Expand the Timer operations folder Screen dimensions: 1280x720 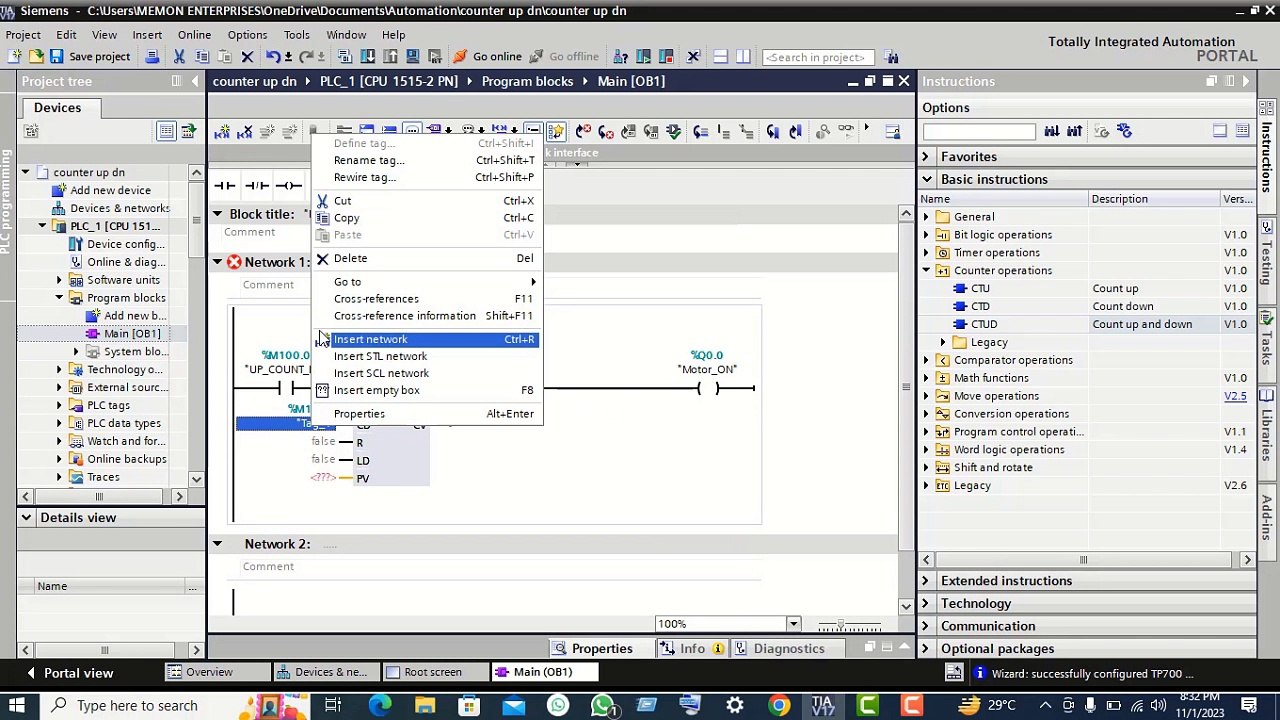tap(926, 253)
